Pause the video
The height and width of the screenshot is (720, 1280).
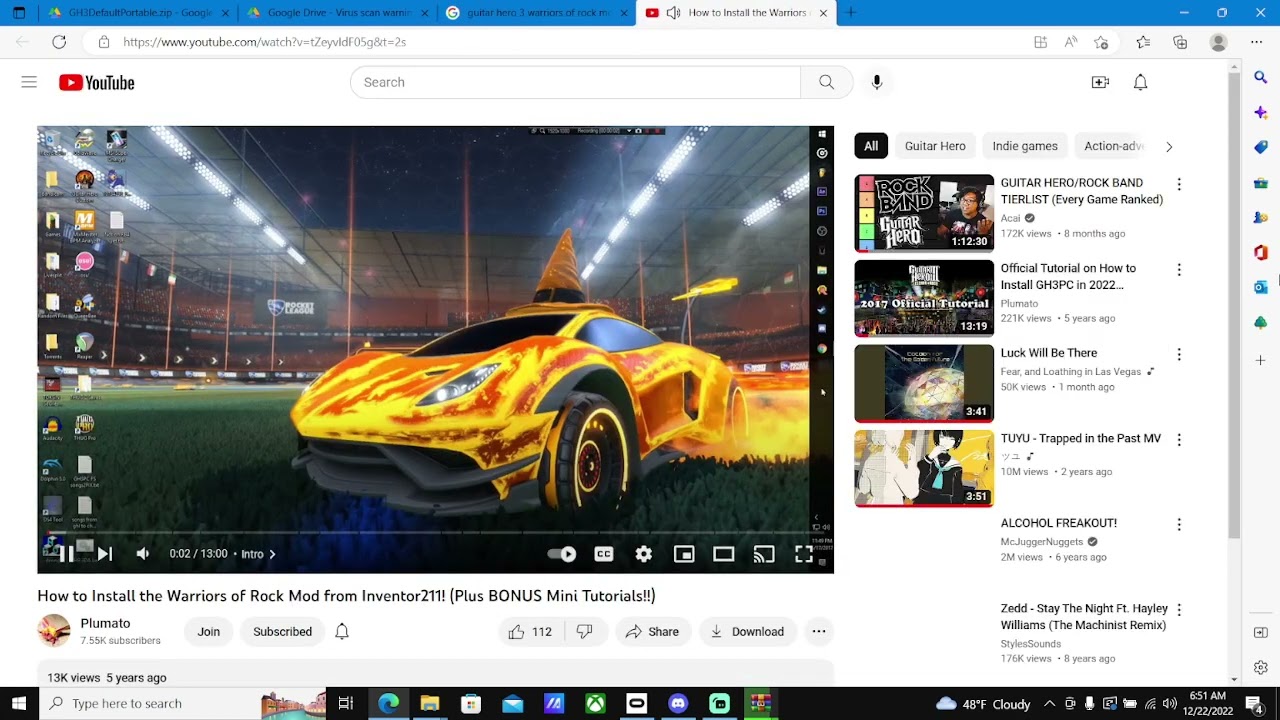[66, 554]
